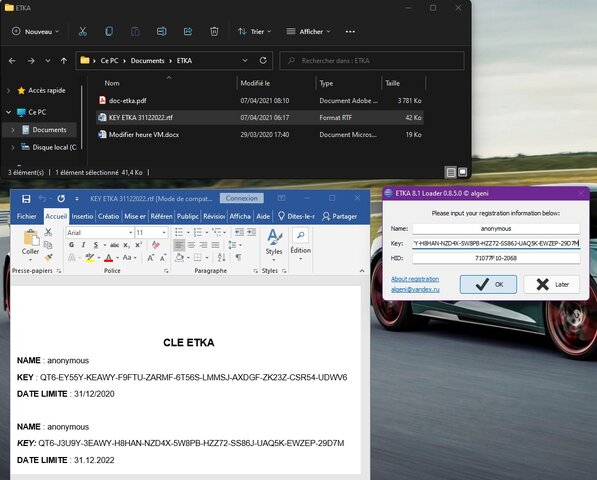Screen dimensions: 597x480
Task: Toggle underline (S) formatting in Word
Action: click(x=96, y=245)
